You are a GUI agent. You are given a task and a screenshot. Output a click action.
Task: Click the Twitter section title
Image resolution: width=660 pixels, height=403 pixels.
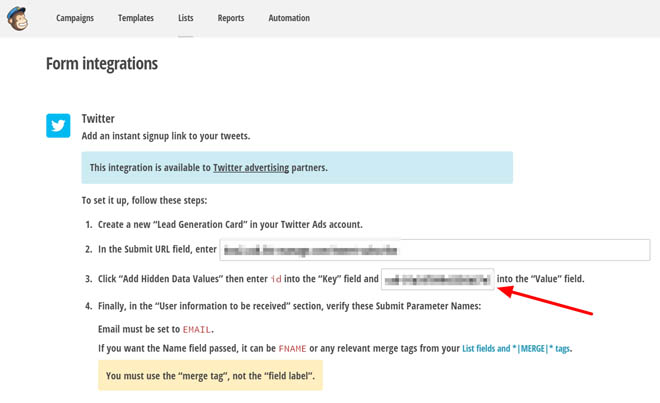coord(98,119)
